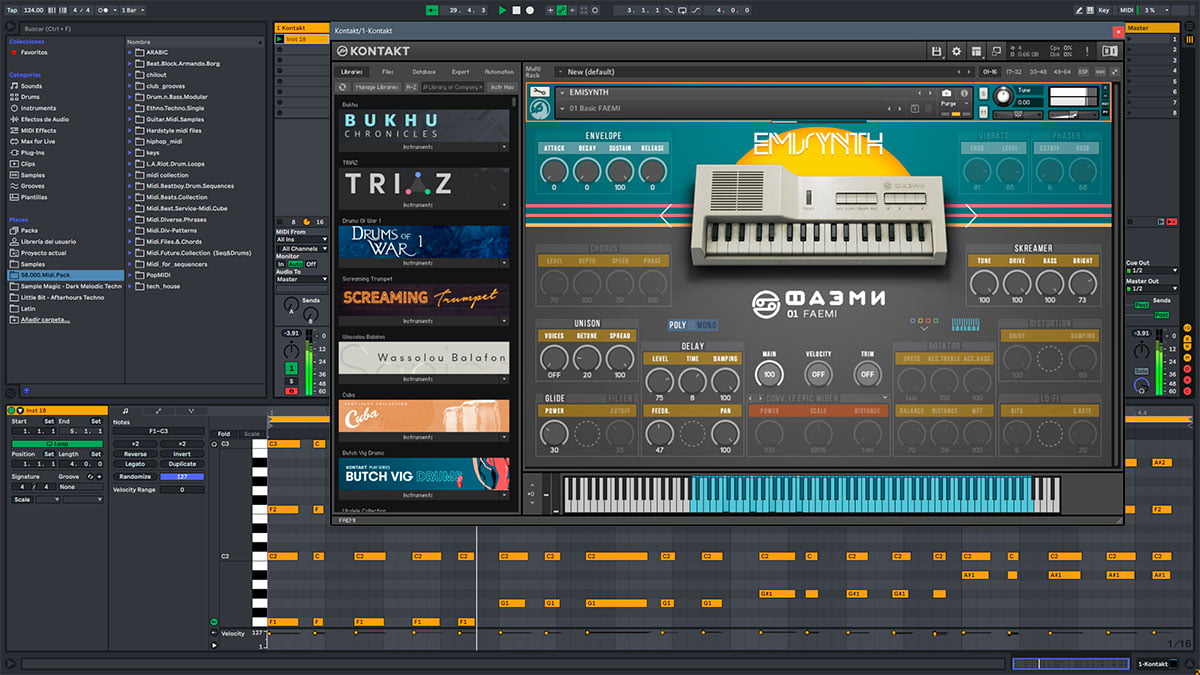The height and width of the screenshot is (675, 1200).
Task: Hit the record circle button in transport
Action: click(x=529, y=9)
